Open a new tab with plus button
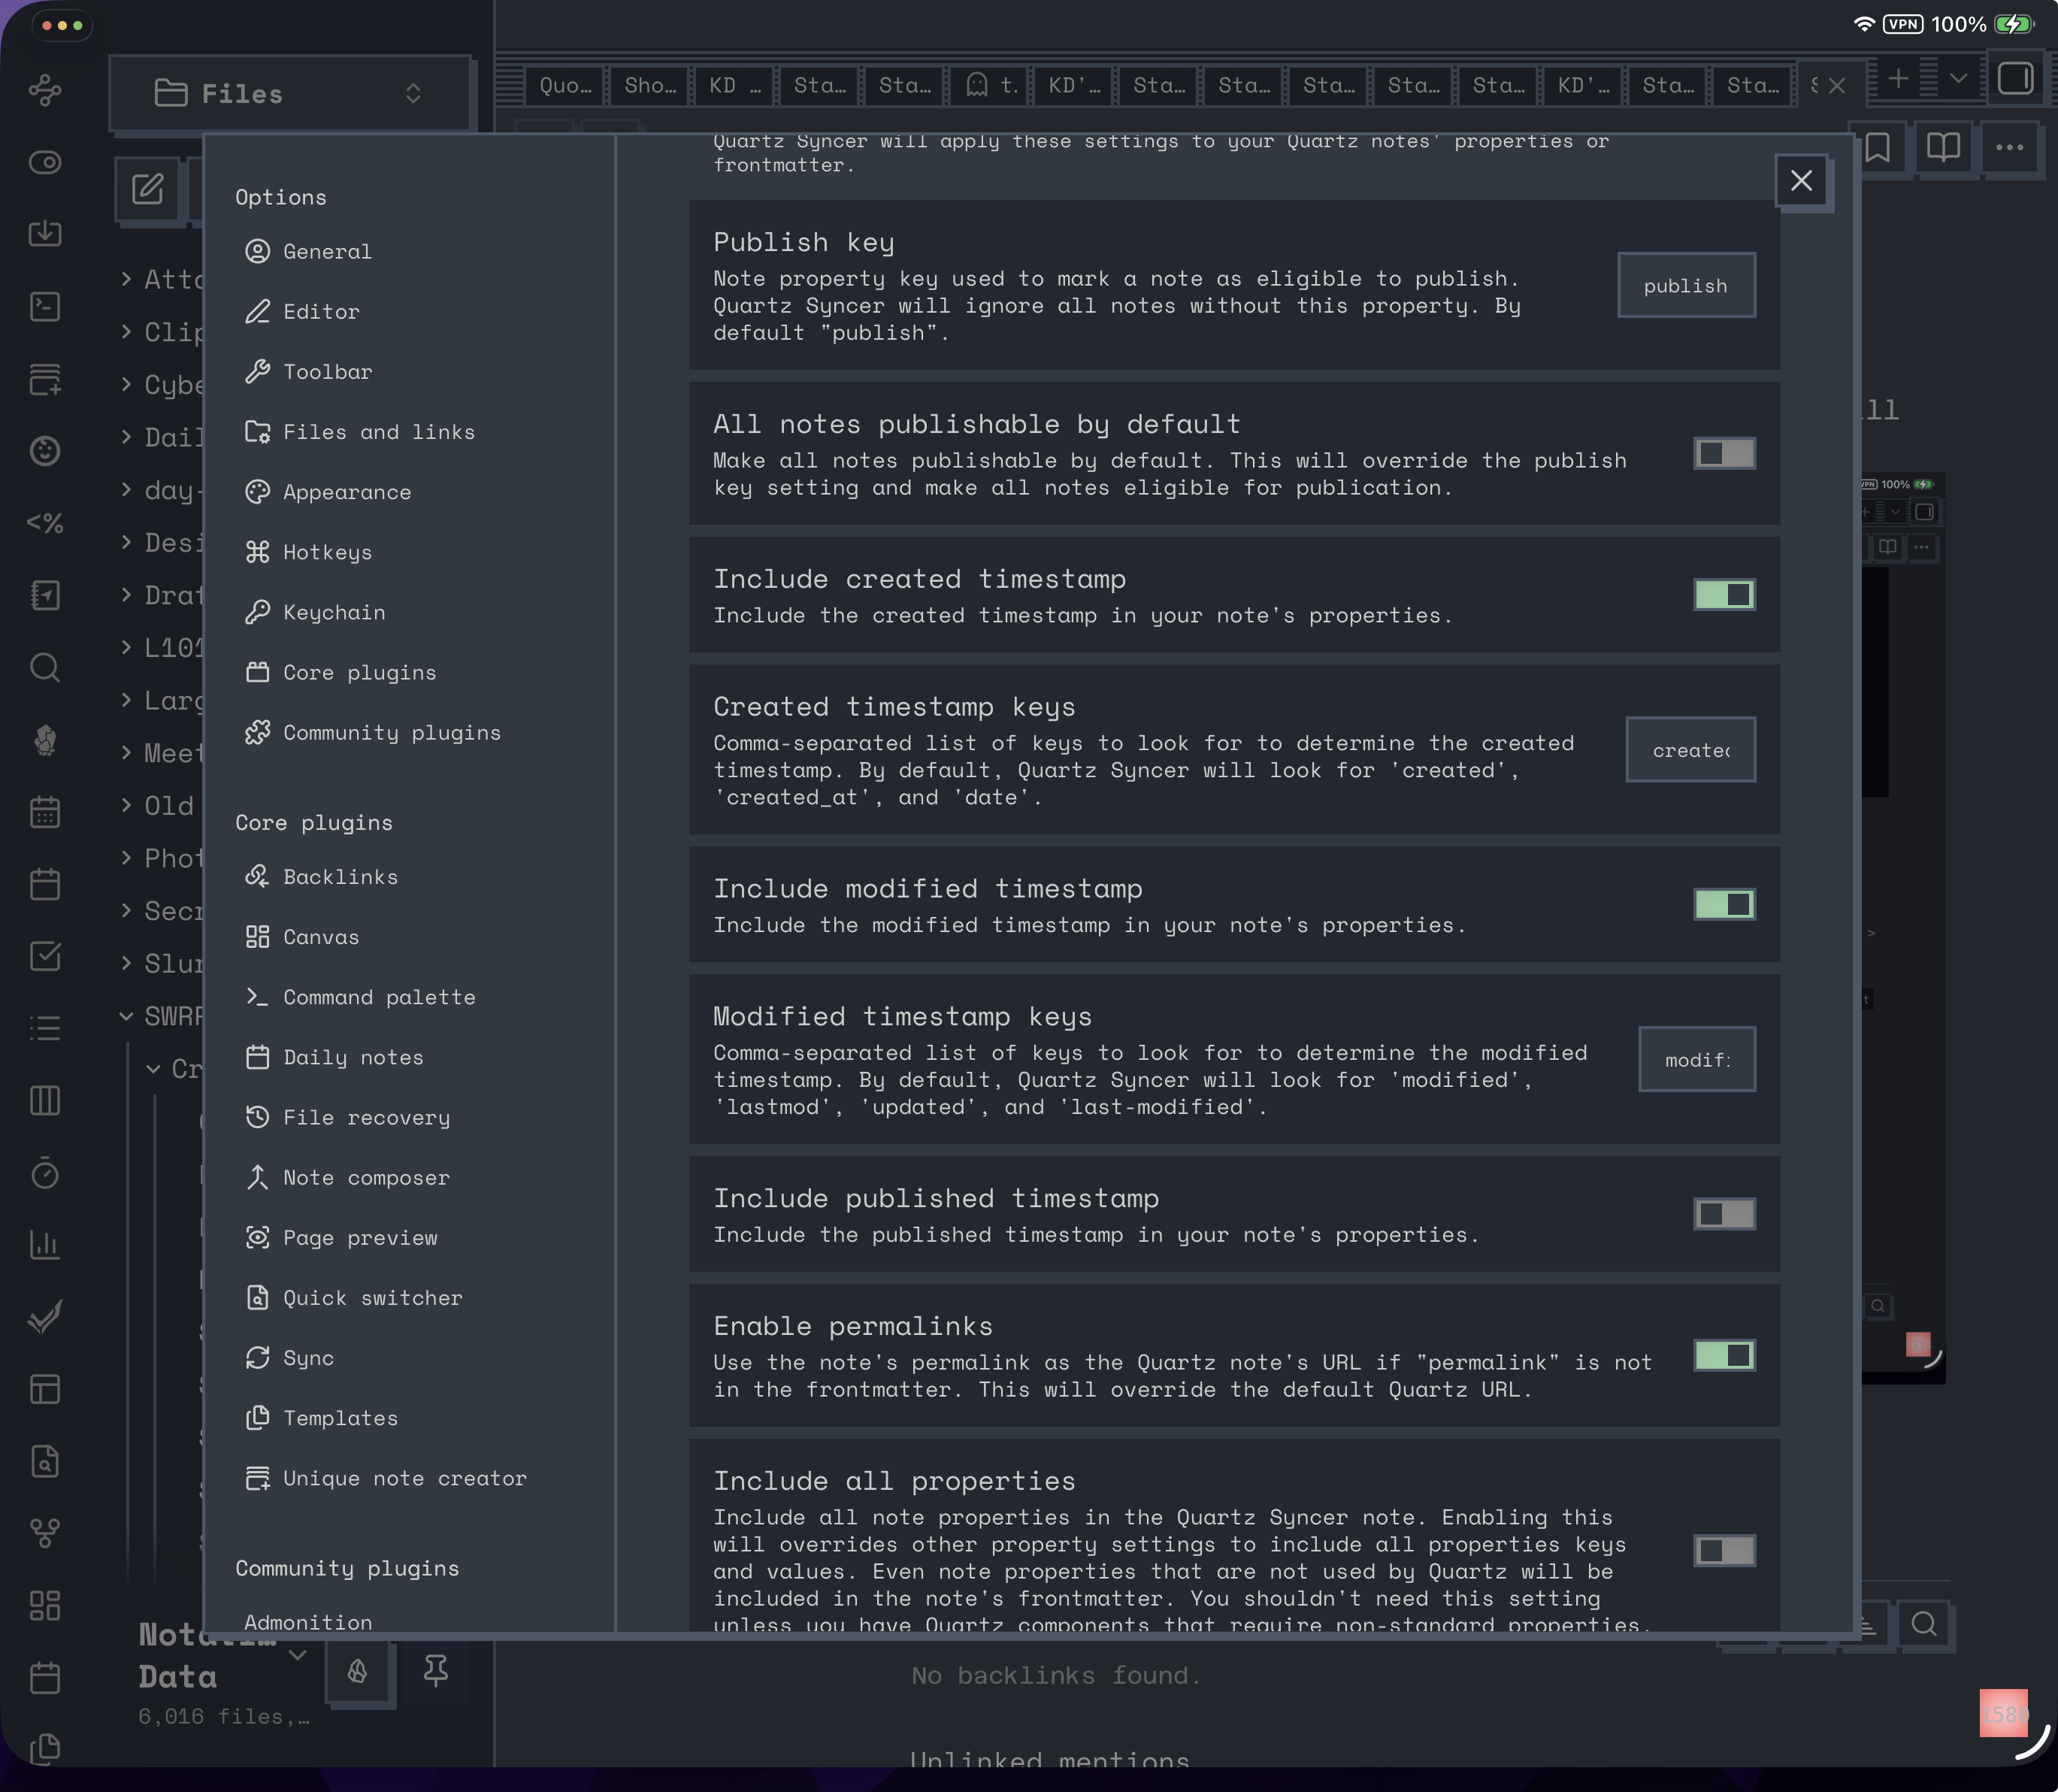The width and height of the screenshot is (2058, 1792). 1898,79
